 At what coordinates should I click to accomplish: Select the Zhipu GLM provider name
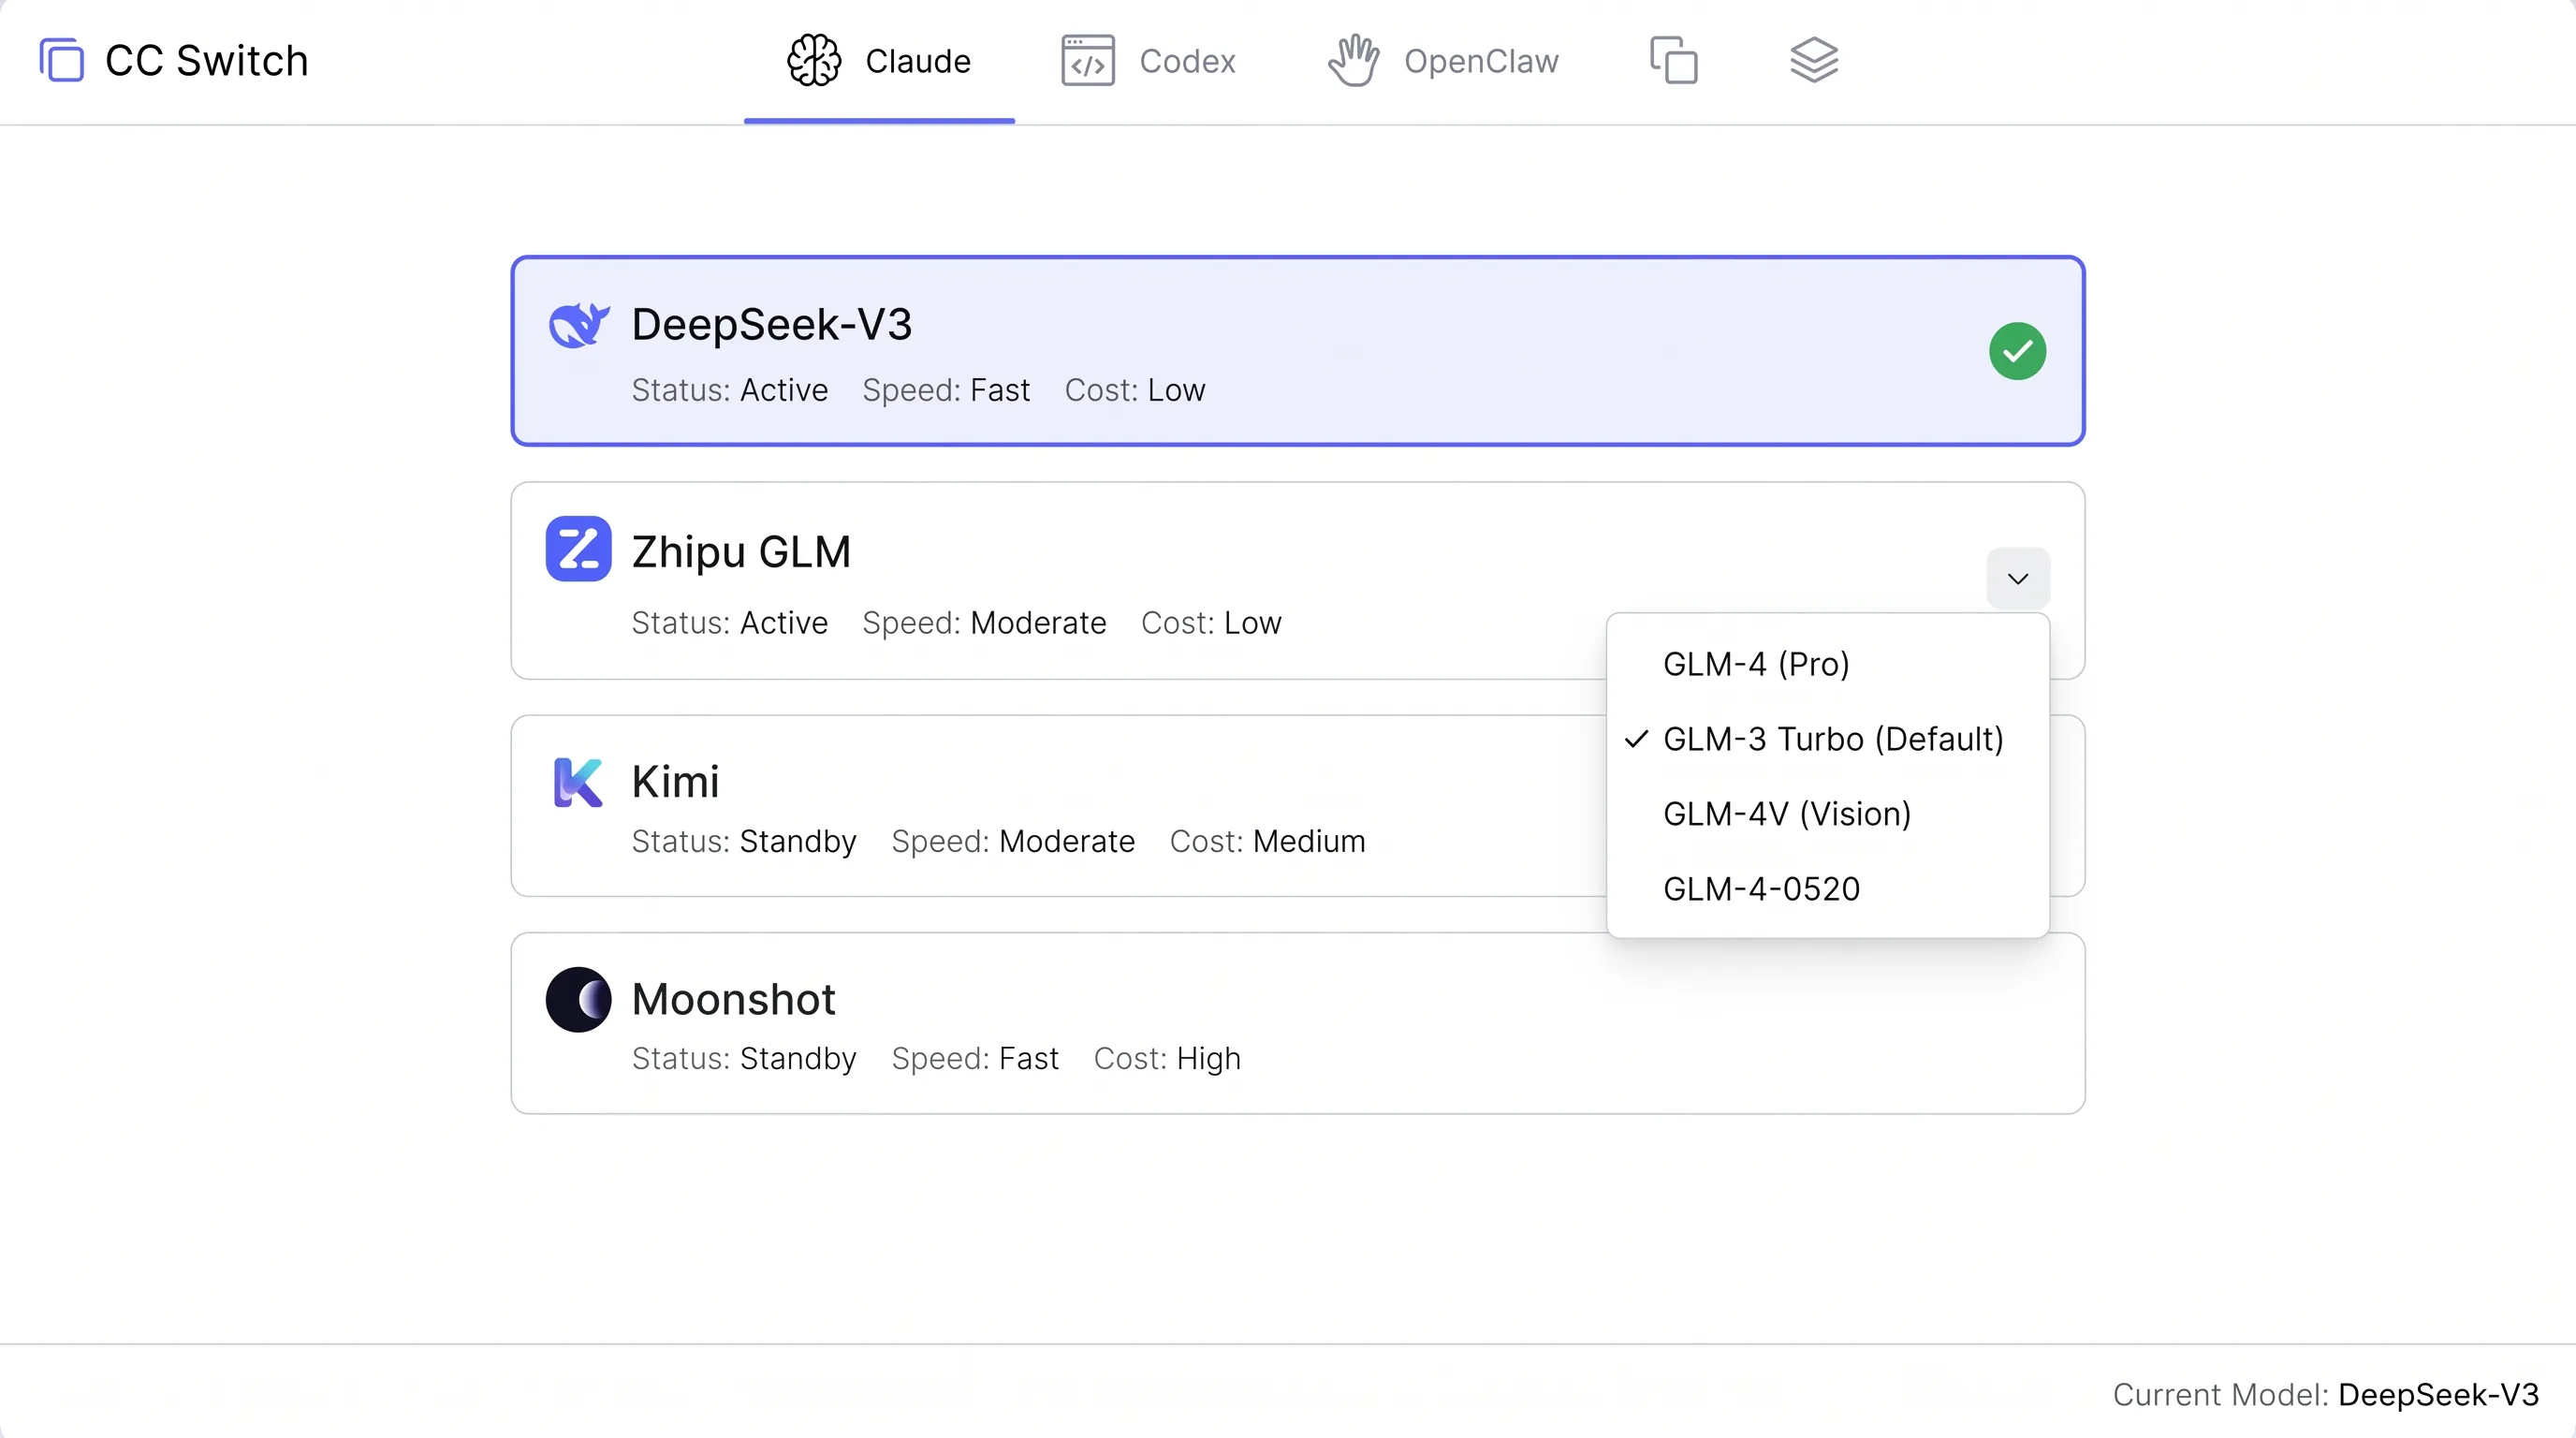click(x=741, y=552)
